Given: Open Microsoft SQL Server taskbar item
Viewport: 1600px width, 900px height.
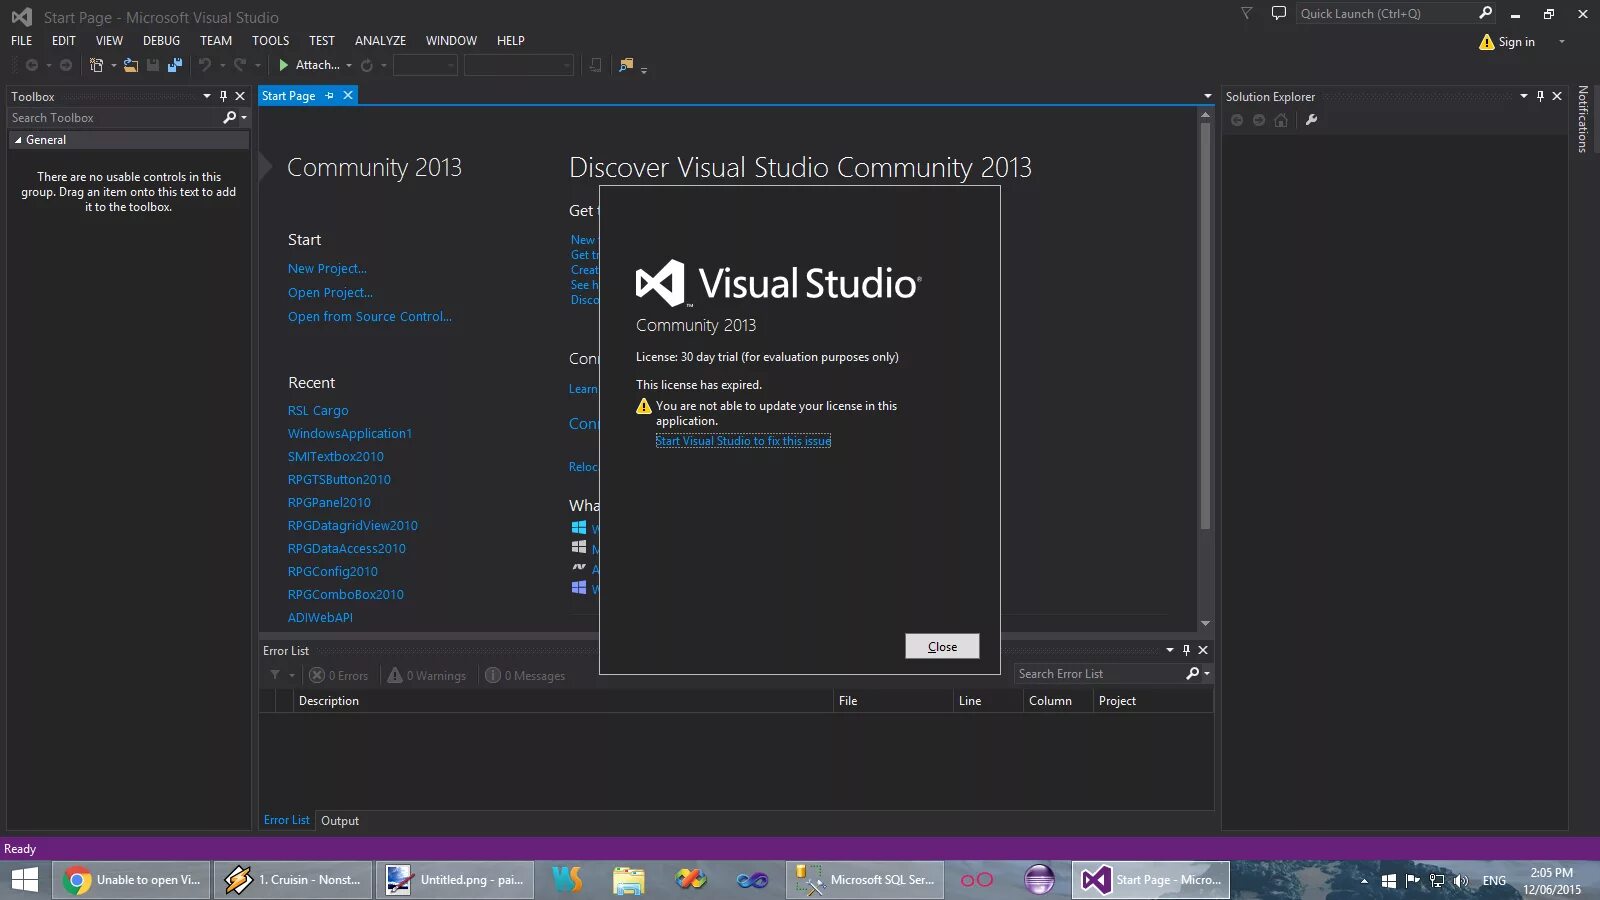Looking at the screenshot, I should click(x=865, y=880).
